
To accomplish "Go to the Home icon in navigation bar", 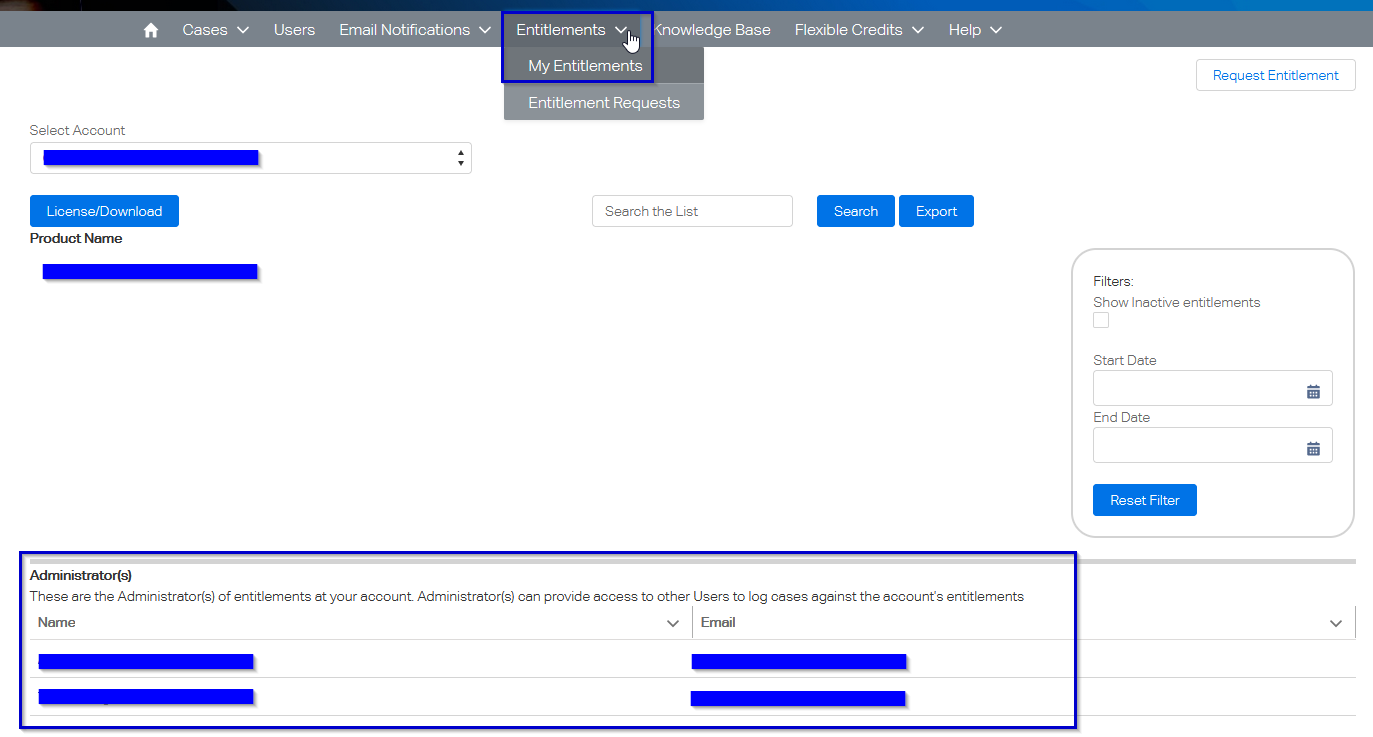I will pos(151,30).
